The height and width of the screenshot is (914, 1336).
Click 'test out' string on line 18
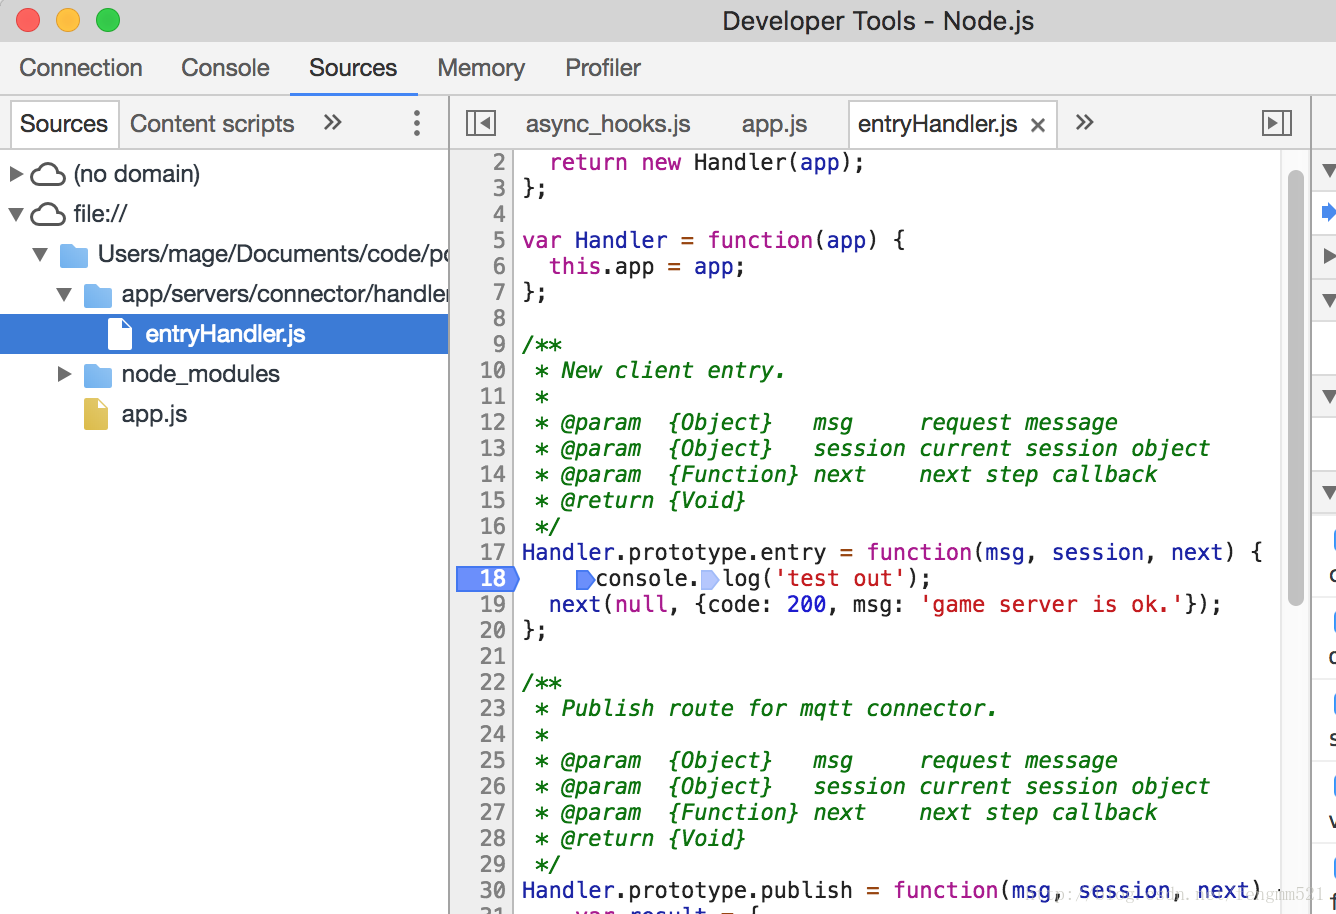click(x=839, y=579)
